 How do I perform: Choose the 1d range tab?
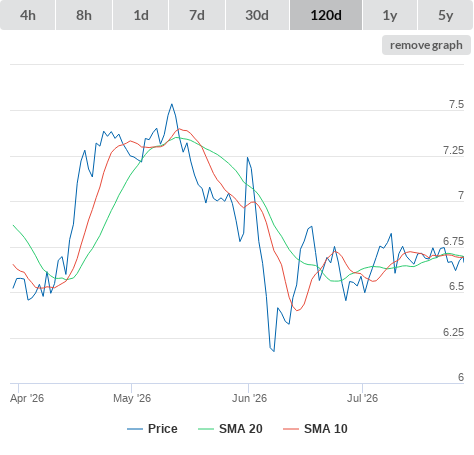coord(141,15)
